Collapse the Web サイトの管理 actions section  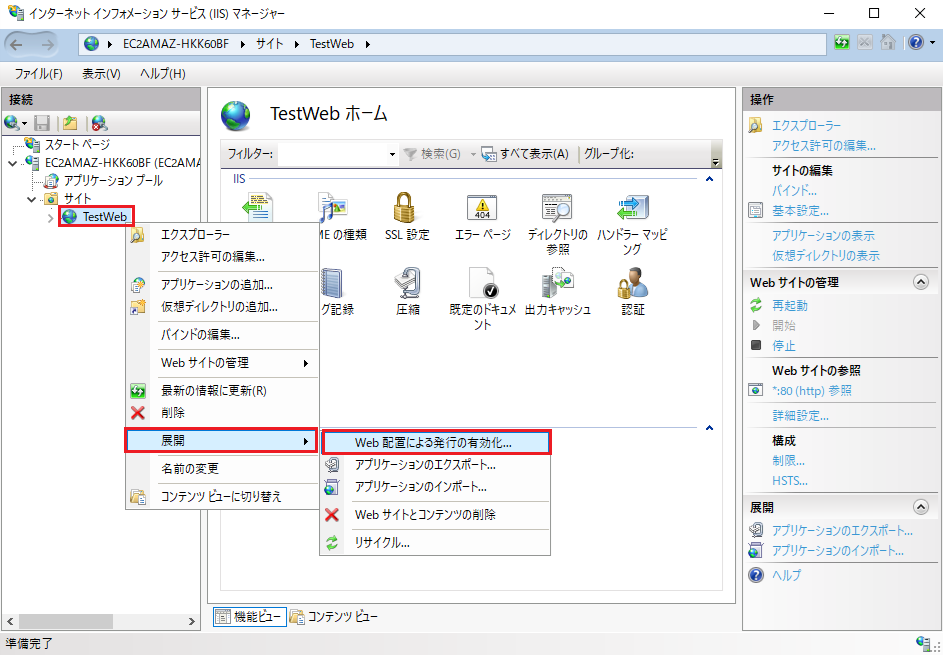920,282
